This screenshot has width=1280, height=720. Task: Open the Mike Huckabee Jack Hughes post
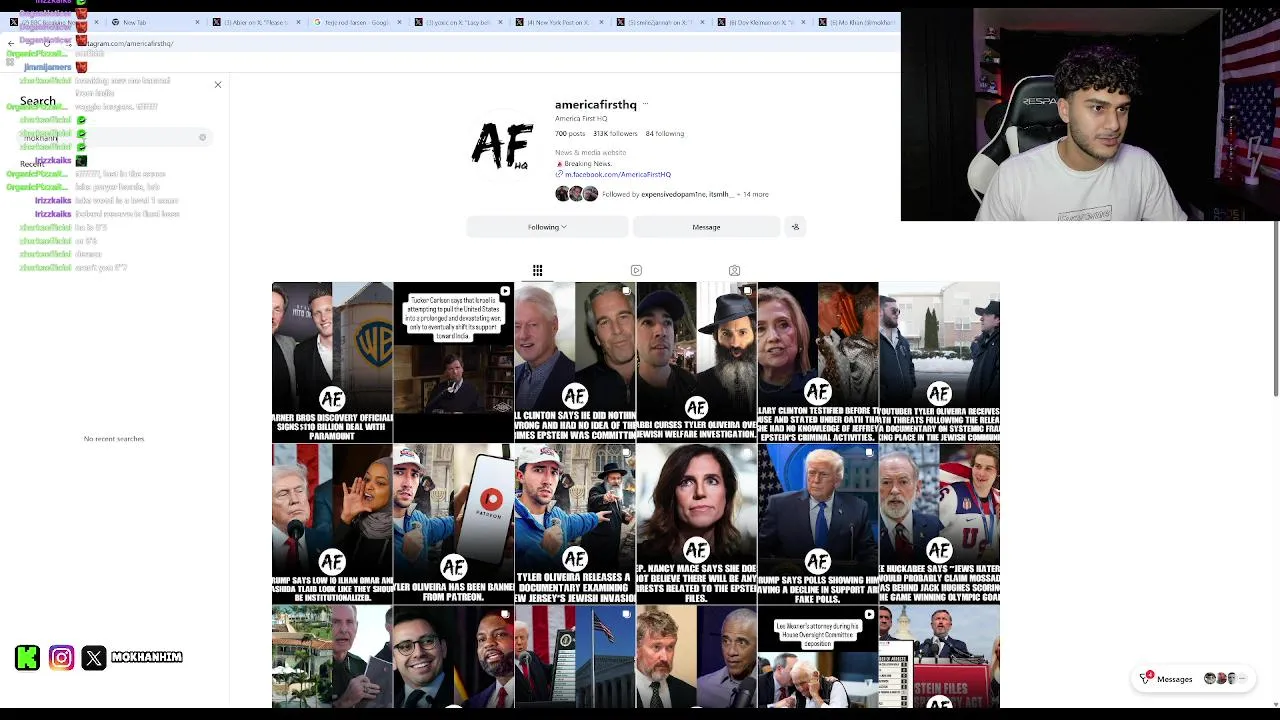coord(939,524)
